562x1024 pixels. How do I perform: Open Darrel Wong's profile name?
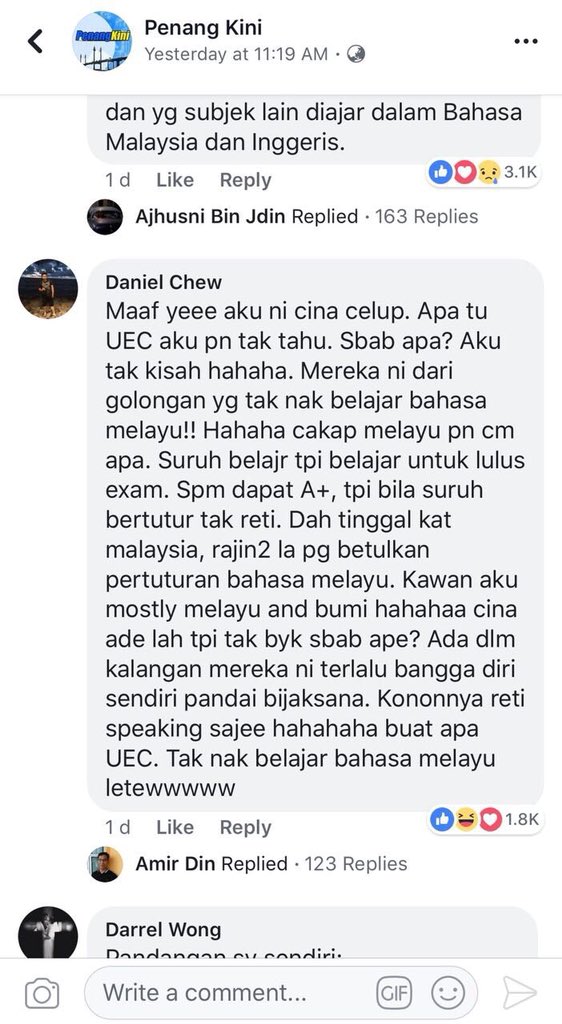(x=163, y=929)
